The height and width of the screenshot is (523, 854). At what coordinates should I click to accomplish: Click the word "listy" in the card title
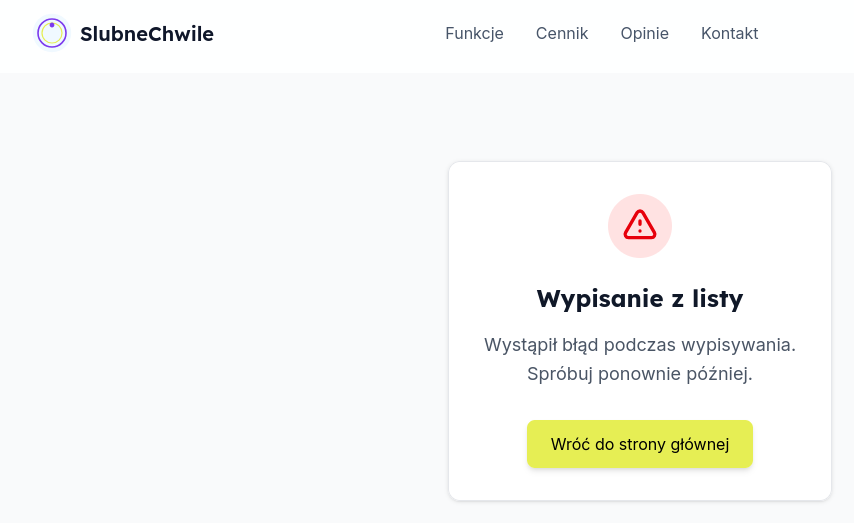(x=717, y=298)
